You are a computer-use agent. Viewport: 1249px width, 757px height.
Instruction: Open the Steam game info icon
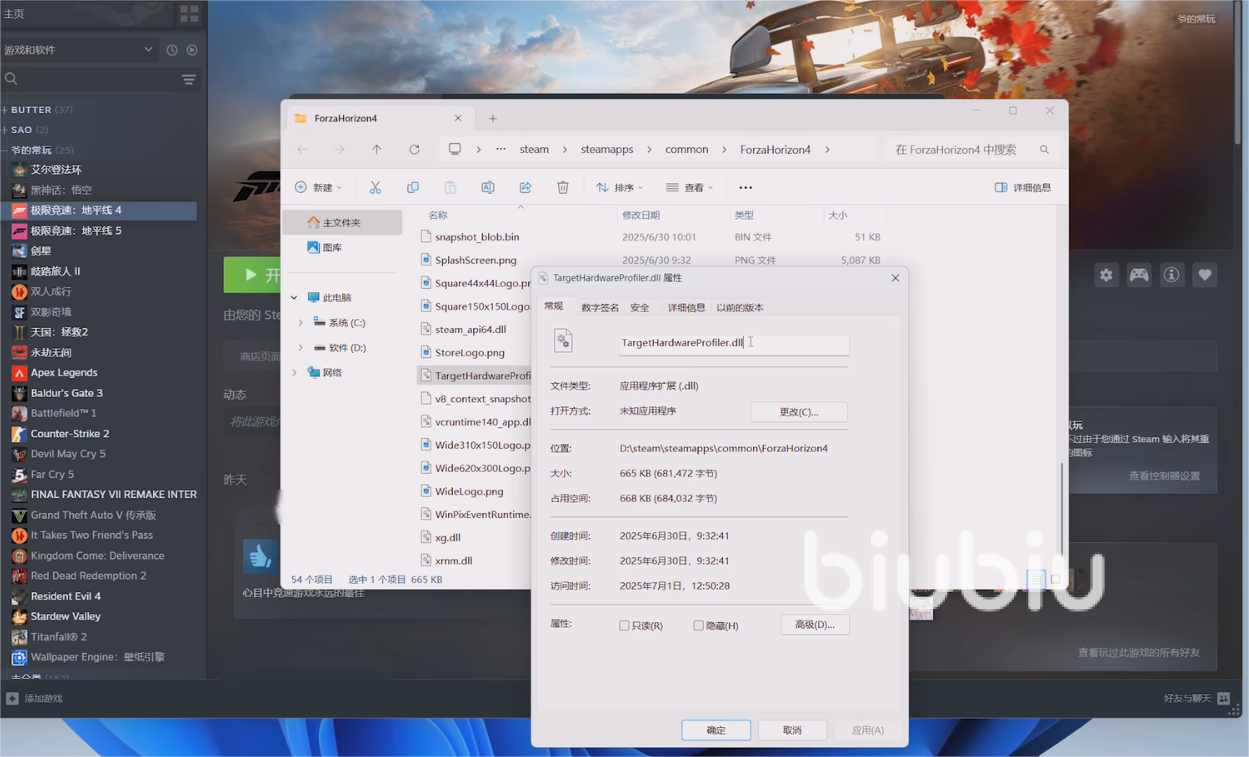(x=1172, y=275)
